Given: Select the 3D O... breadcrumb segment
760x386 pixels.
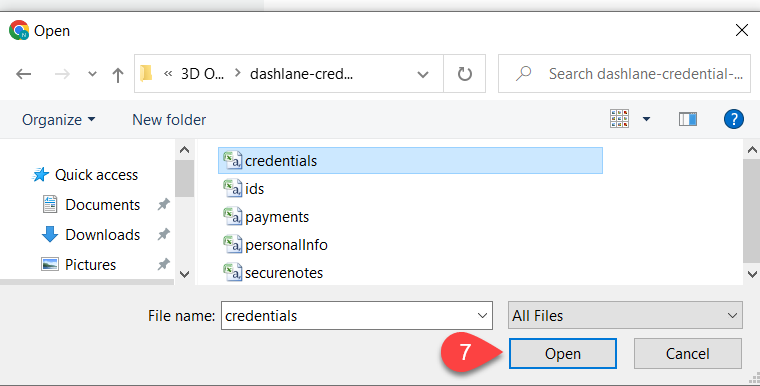Looking at the screenshot, I should click(x=202, y=74).
